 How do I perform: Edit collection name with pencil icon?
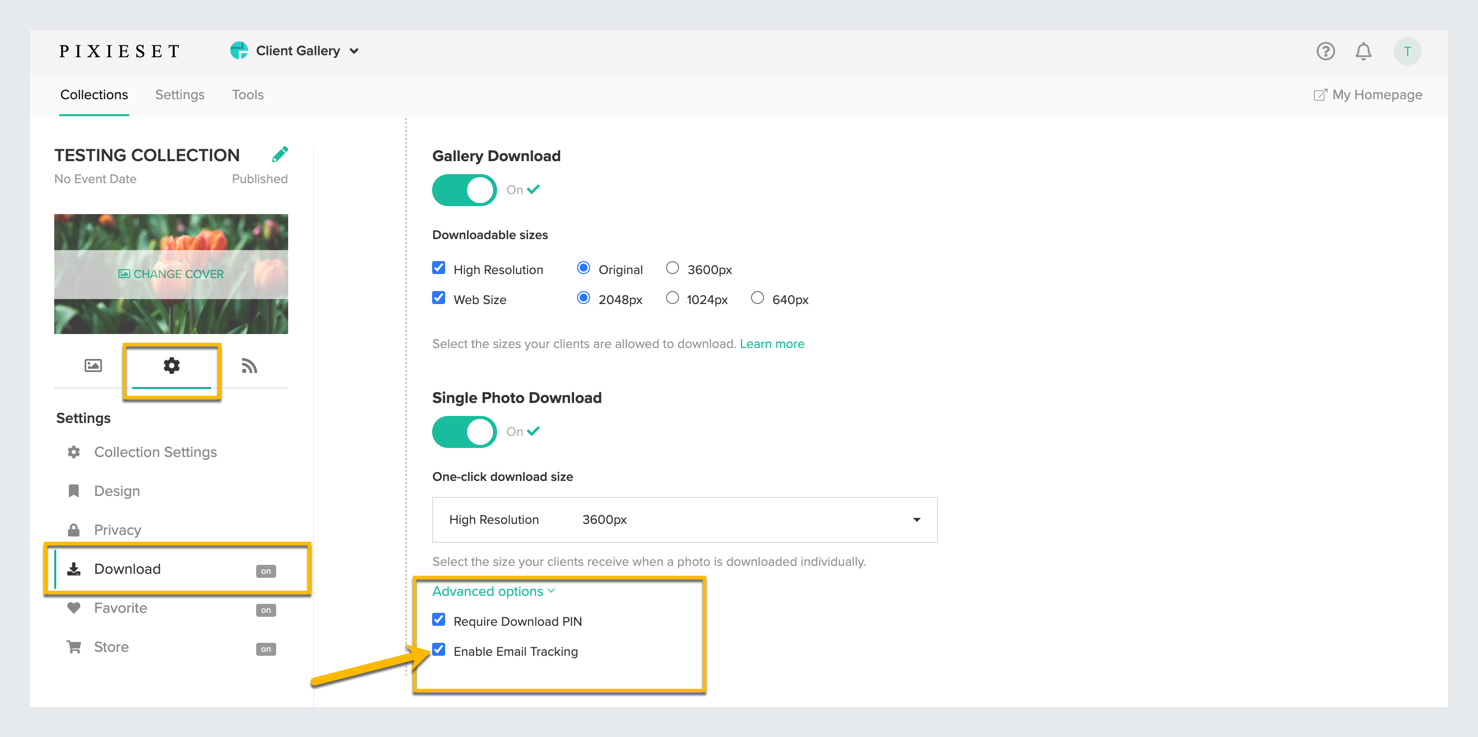pos(280,154)
